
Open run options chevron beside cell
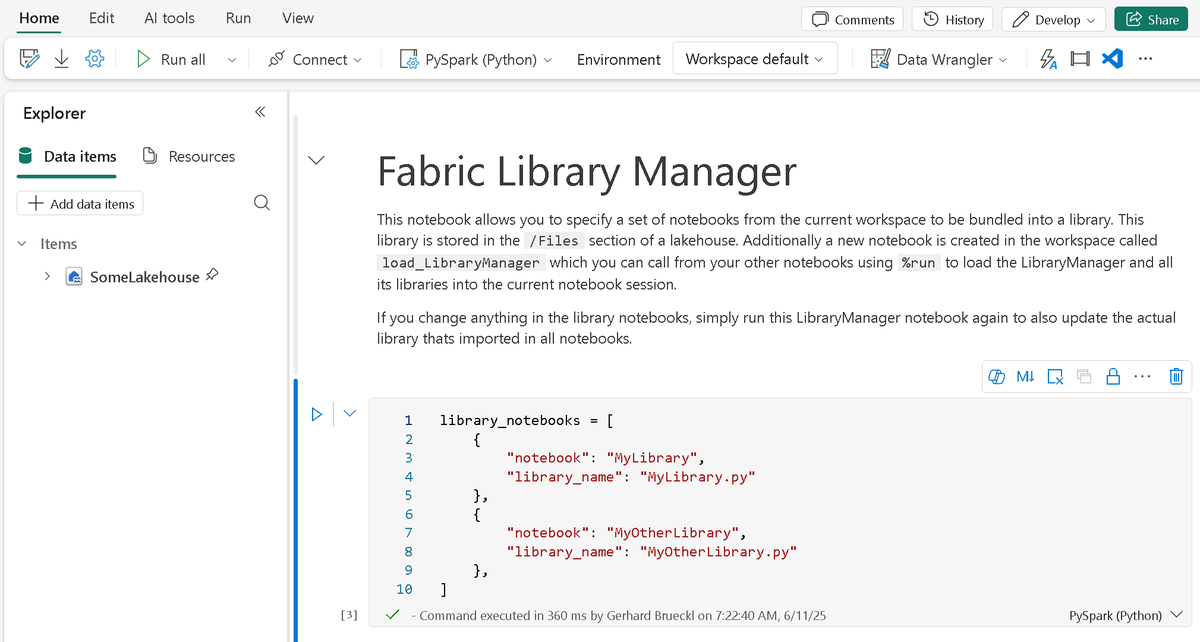(350, 413)
